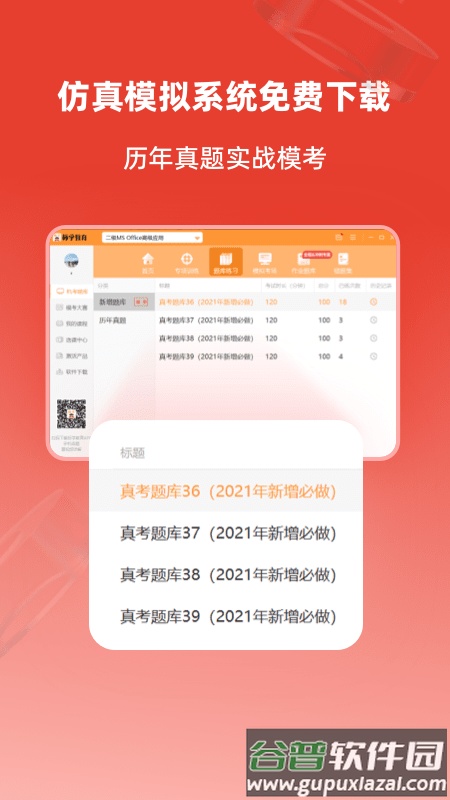Open history clock for 真考题库38 row
The width and height of the screenshot is (450, 800).
(x=373, y=338)
